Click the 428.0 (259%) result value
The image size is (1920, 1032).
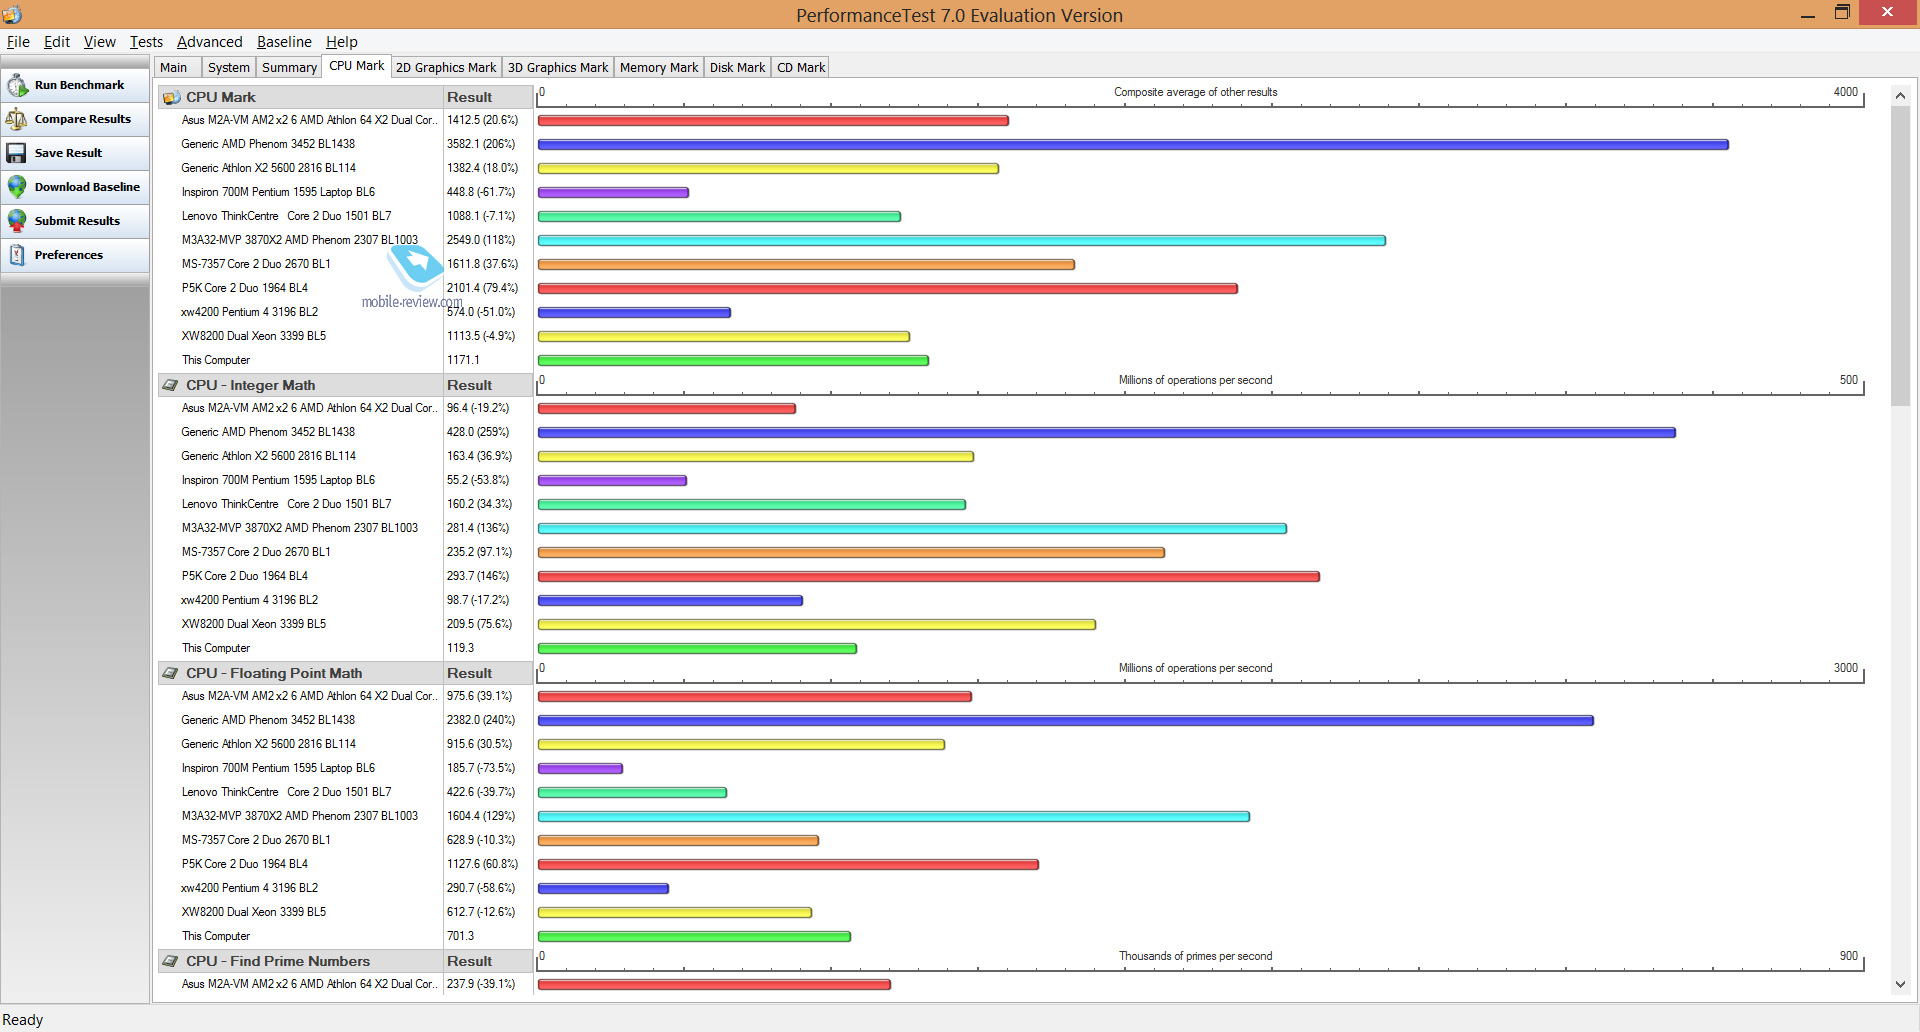(x=478, y=432)
